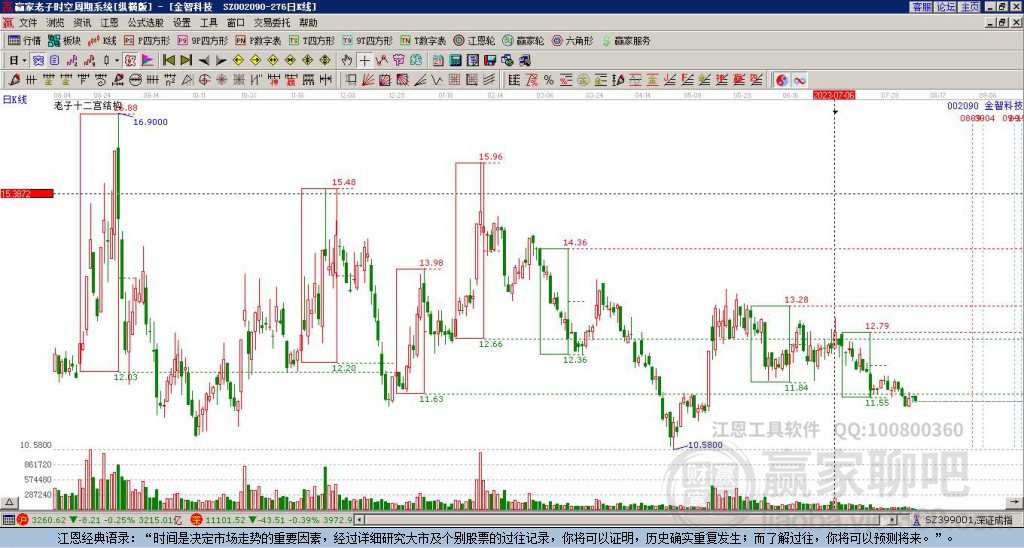The image size is (1024, 548).
Task: Open the 帮助 menu
Action: click(x=308, y=23)
